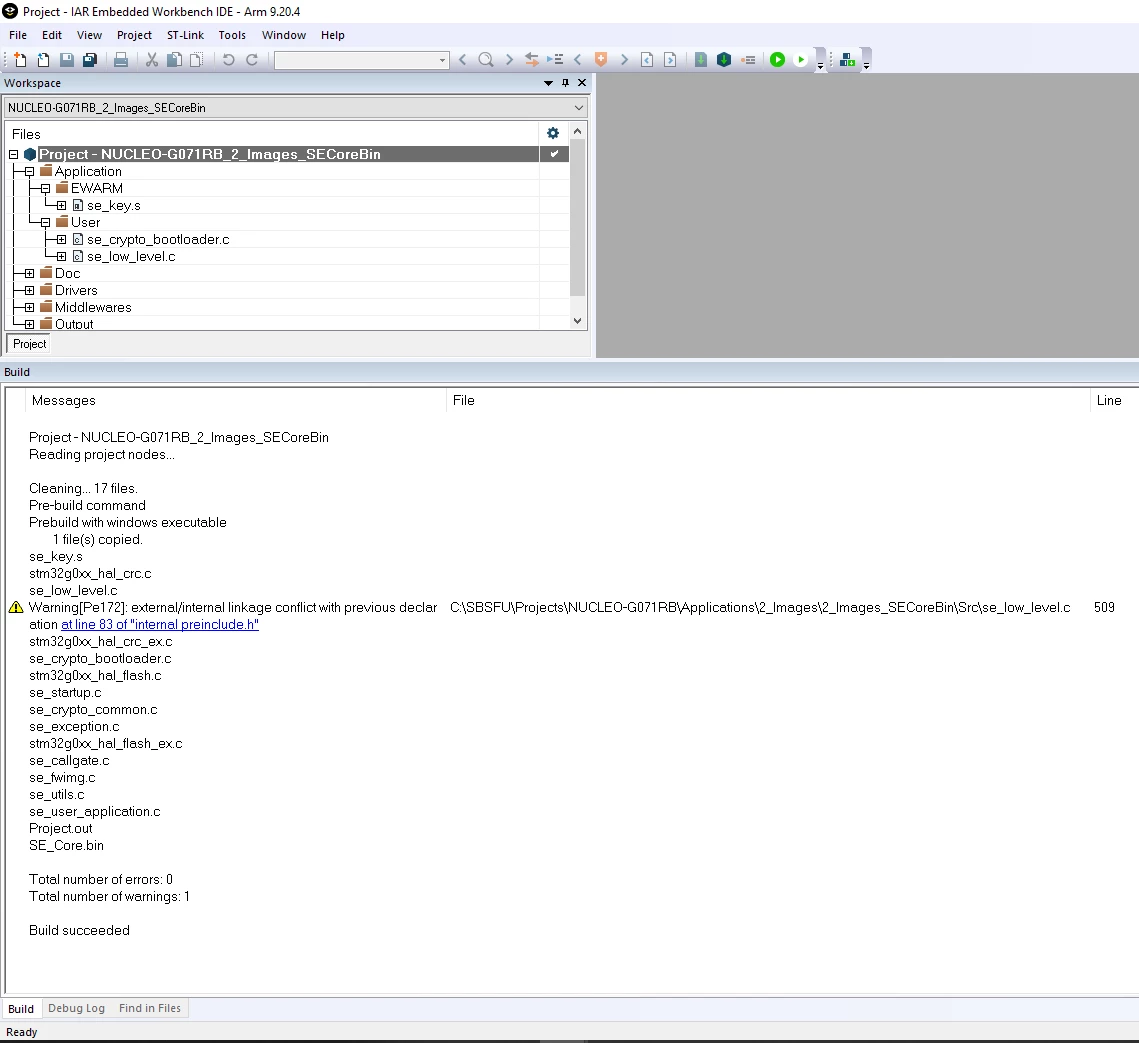This screenshot has height=1043, width=1139.
Task: Open the Workspace panel dropdown arrow
Action: tap(548, 83)
